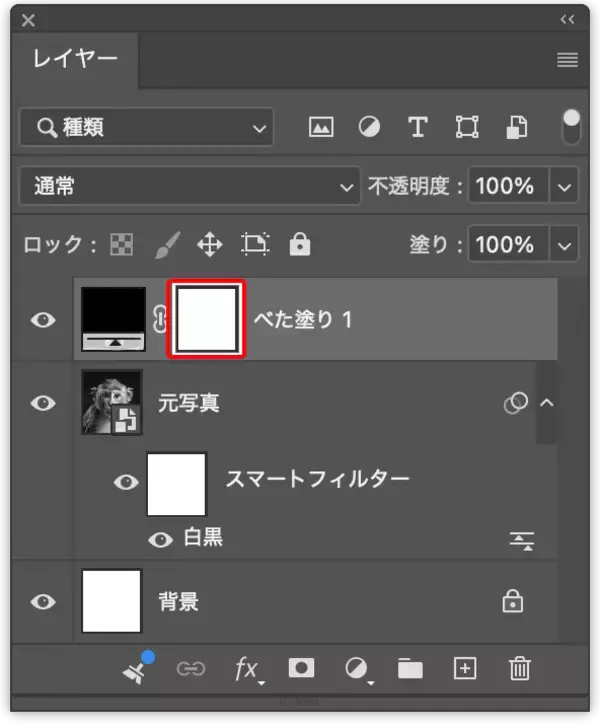This screenshot has height=726, width=600.
Task: Create a new layer
Action: click(465, 668)
